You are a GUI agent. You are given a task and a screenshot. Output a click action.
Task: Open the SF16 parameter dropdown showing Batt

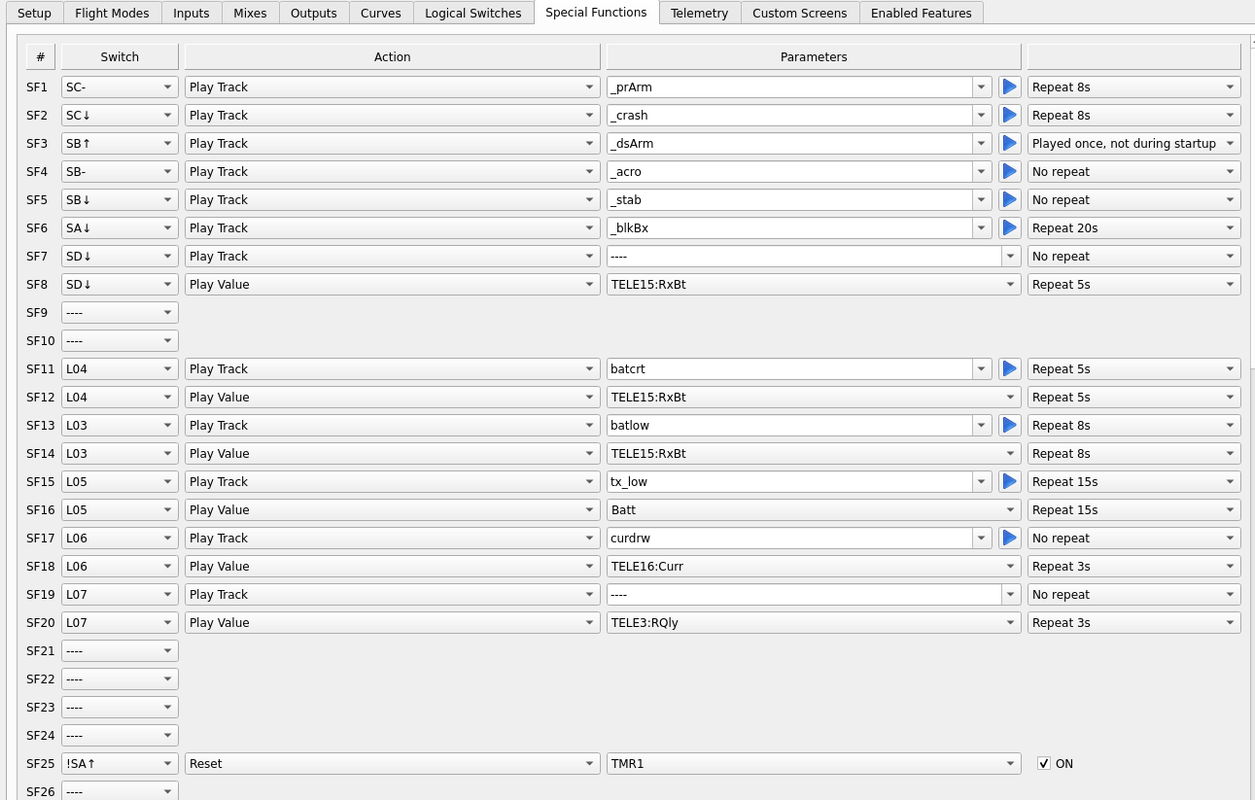pyautogui.click(x=814, y=510)
